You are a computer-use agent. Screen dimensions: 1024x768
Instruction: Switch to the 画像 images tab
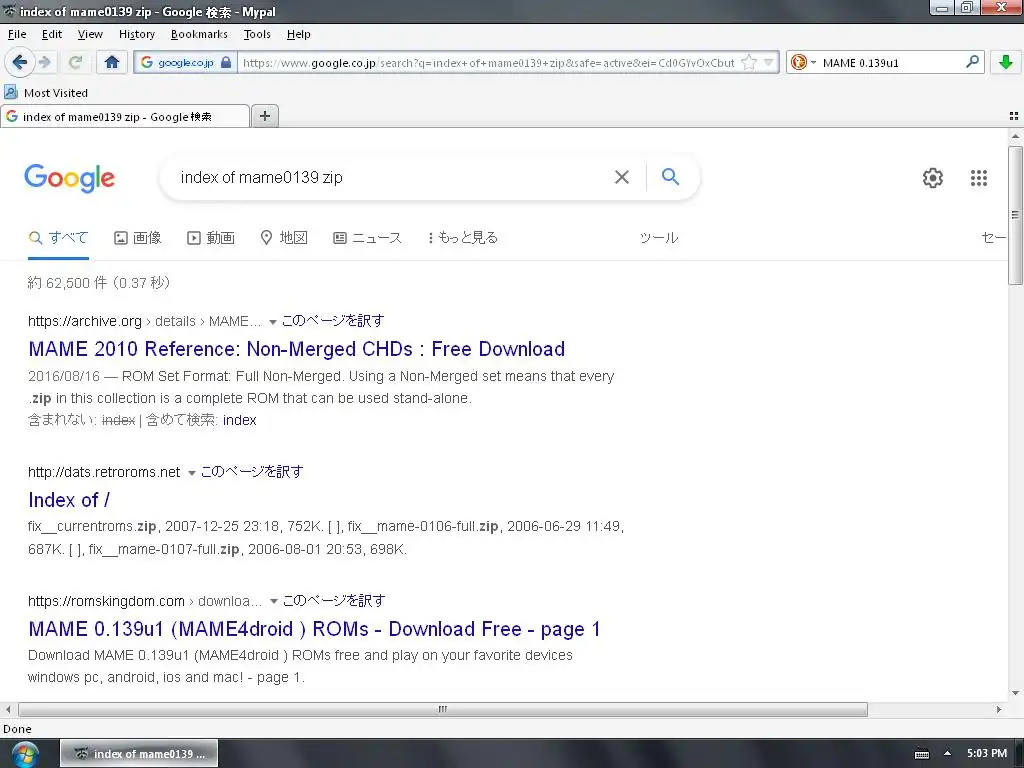138,238
